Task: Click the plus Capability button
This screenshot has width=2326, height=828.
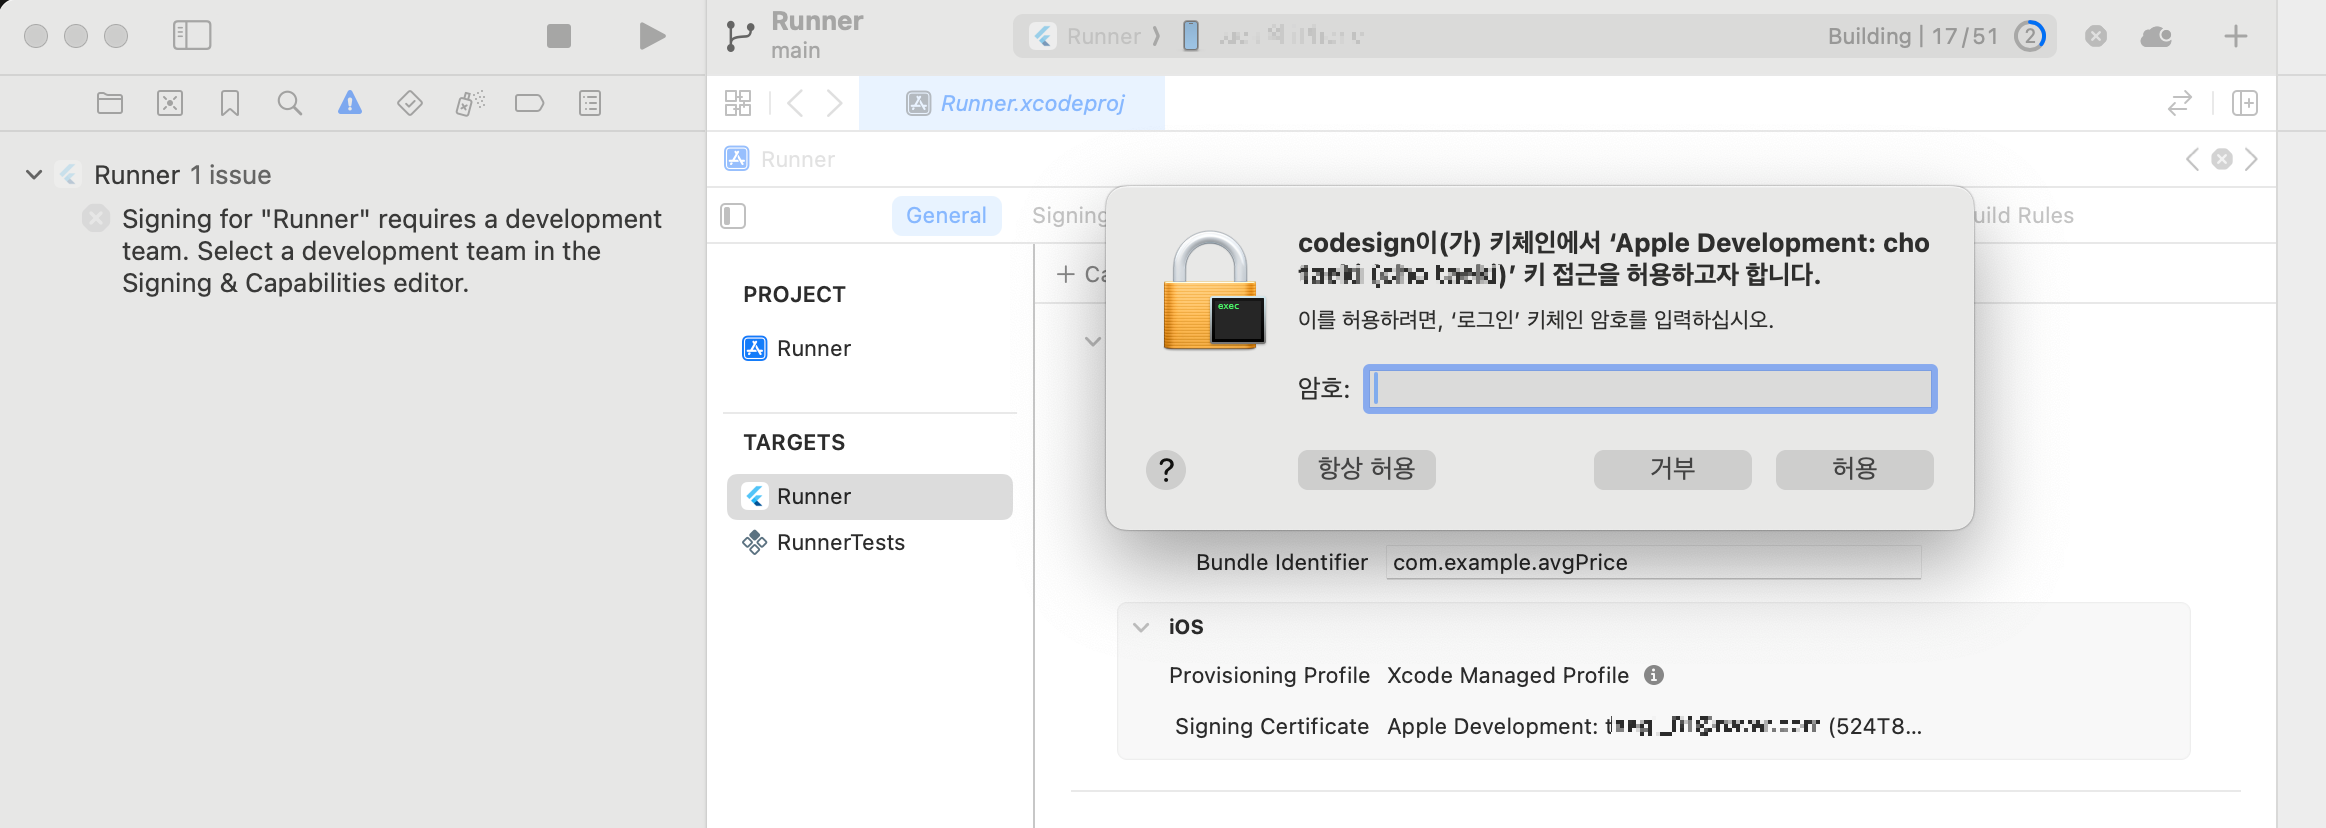Action: tap(1081, 274)
